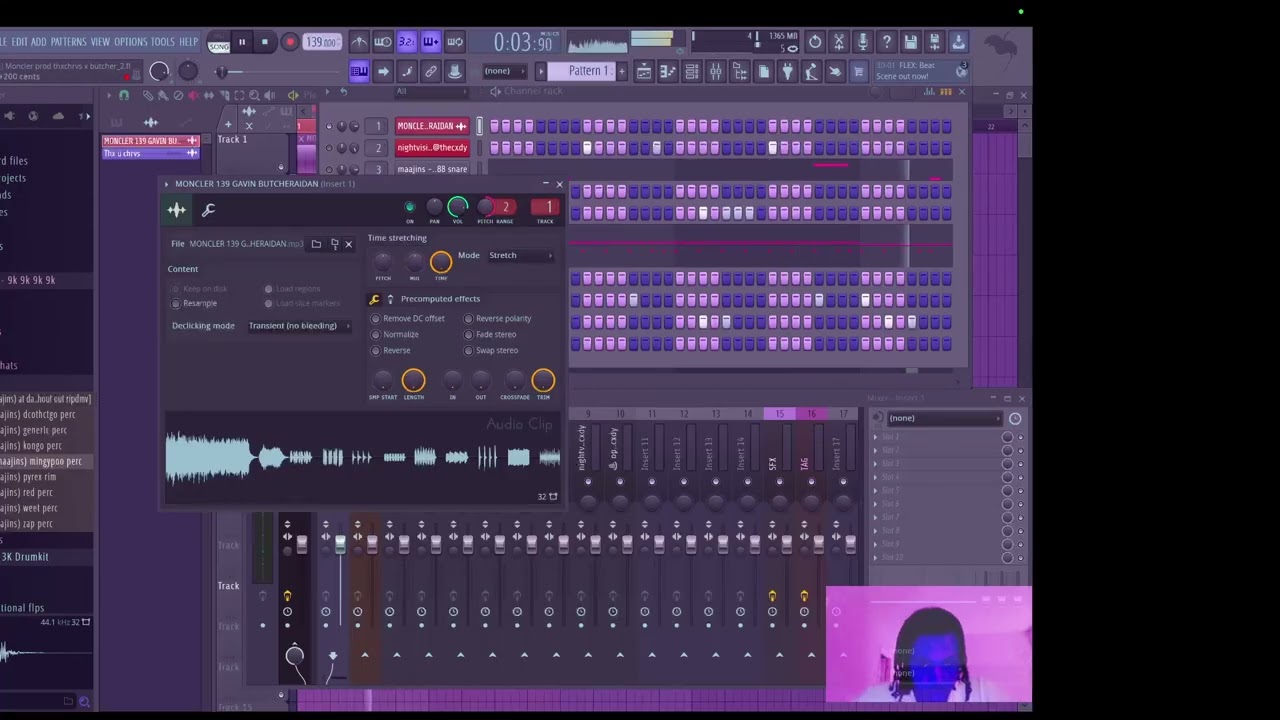Expand mixer Slot 1 arrow
Image resolution: width=1280 pixels, height=720 pixels.
[876, 437]
